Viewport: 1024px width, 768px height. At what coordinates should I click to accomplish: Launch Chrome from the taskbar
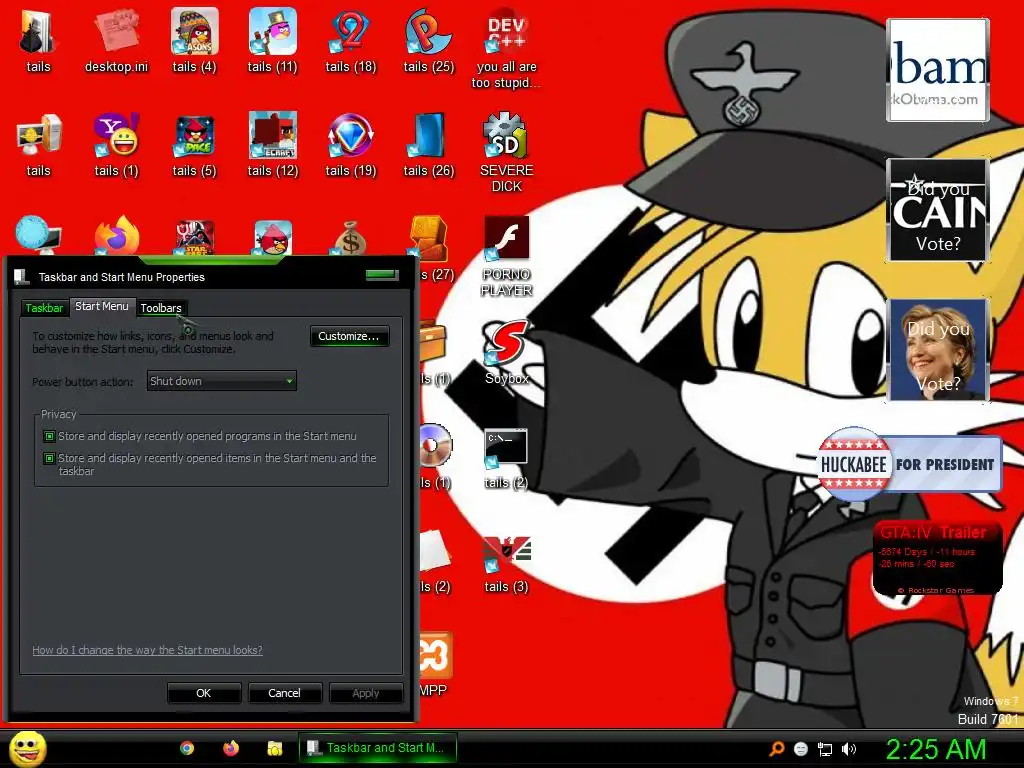[187, 748]
